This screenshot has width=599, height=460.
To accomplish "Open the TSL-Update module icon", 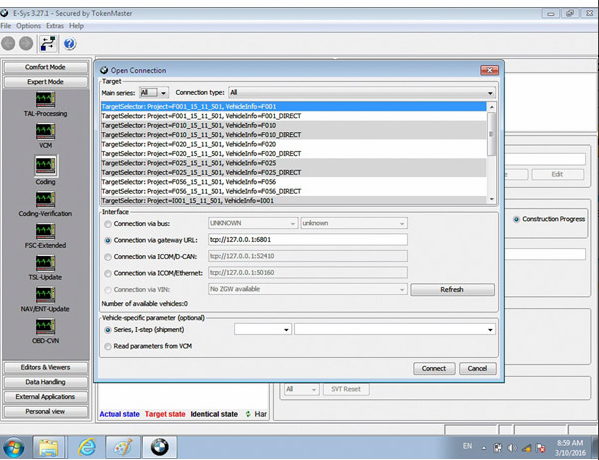I will click(45, 263).
